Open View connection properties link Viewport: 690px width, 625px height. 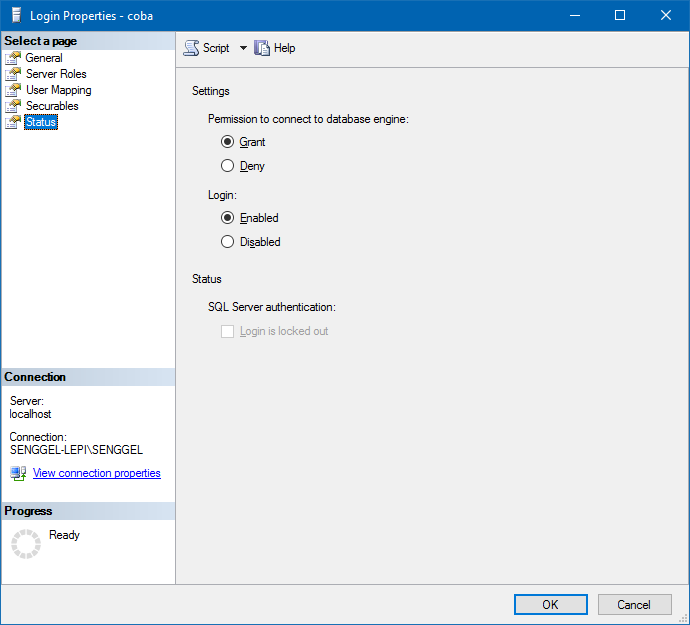point(96,473)
